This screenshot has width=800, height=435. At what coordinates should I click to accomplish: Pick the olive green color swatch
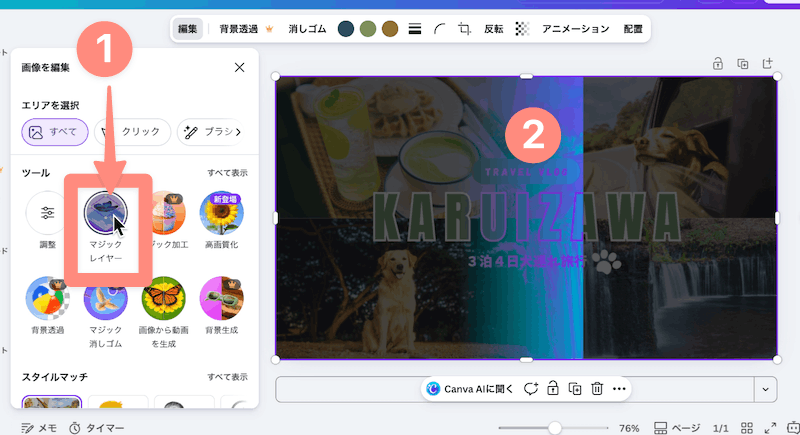click(x=368, y=29)
